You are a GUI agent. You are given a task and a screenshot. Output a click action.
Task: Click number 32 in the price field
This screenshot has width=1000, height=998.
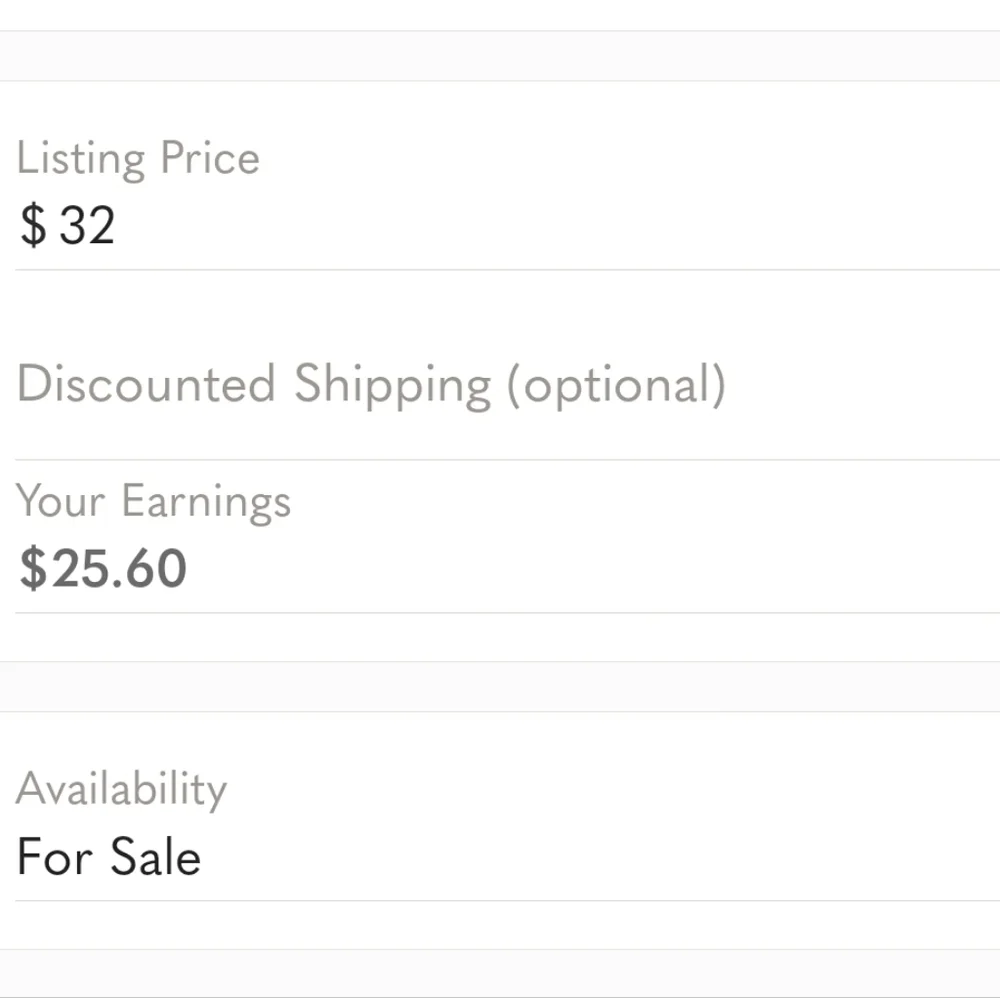pyautogui.click(x=87, y=225)
